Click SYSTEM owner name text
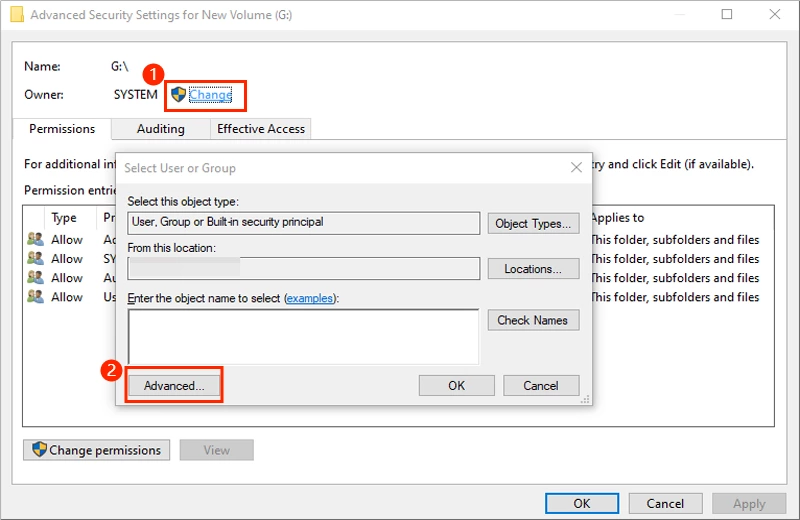This screenshot has width=800, height=520. [135, 95]
